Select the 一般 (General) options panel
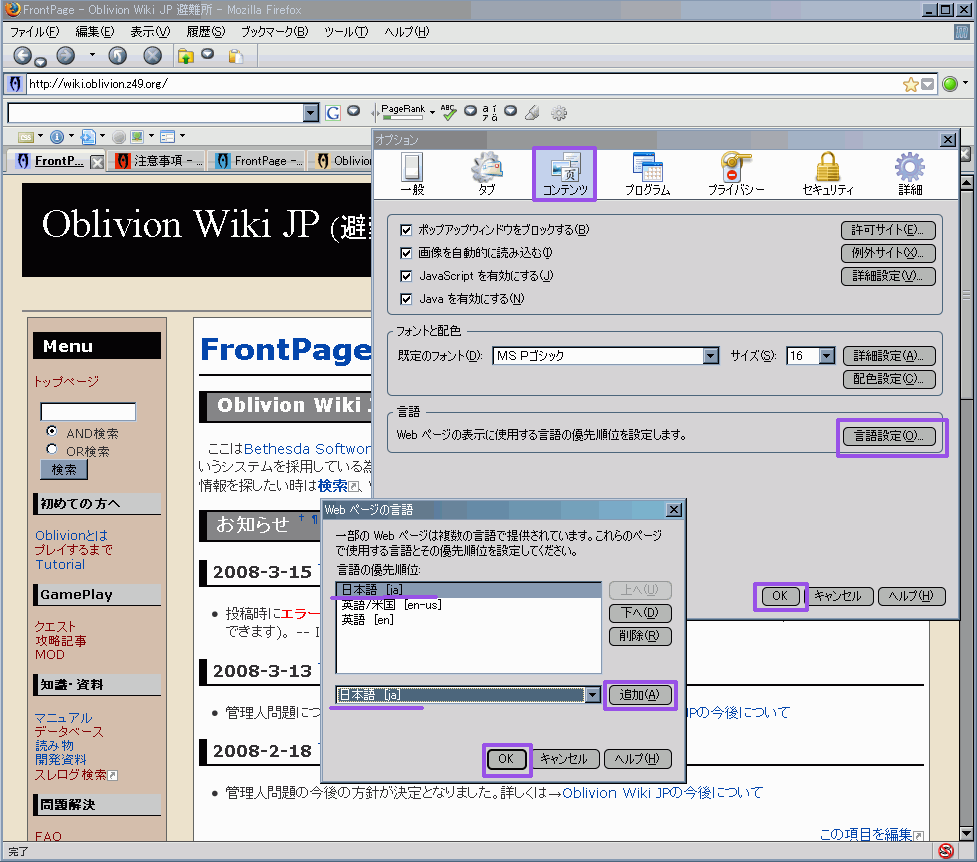The image size is (977, 862). click(x=412, y=173)
